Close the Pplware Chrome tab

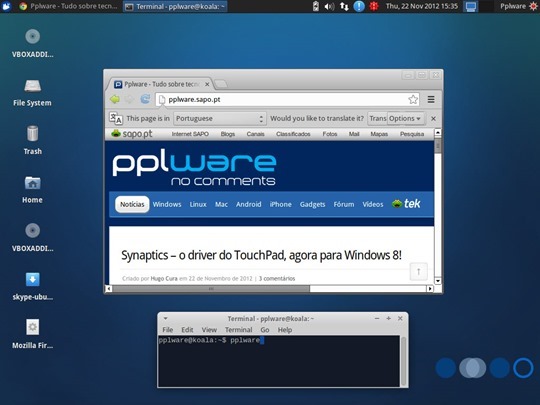pos(207,84)
